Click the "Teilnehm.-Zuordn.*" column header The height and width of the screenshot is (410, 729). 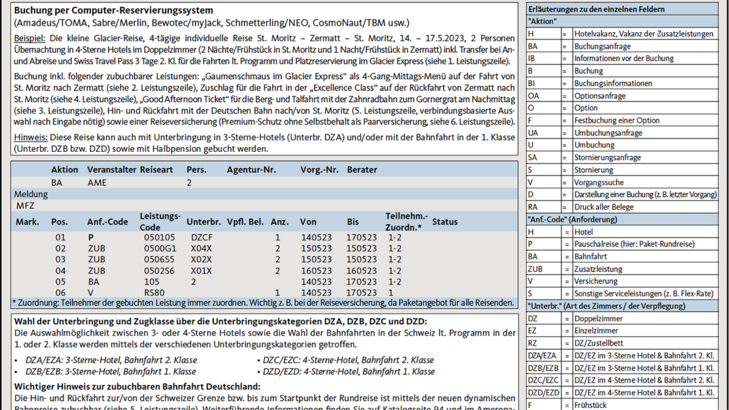pyautogui.click(x=406, y=222)
